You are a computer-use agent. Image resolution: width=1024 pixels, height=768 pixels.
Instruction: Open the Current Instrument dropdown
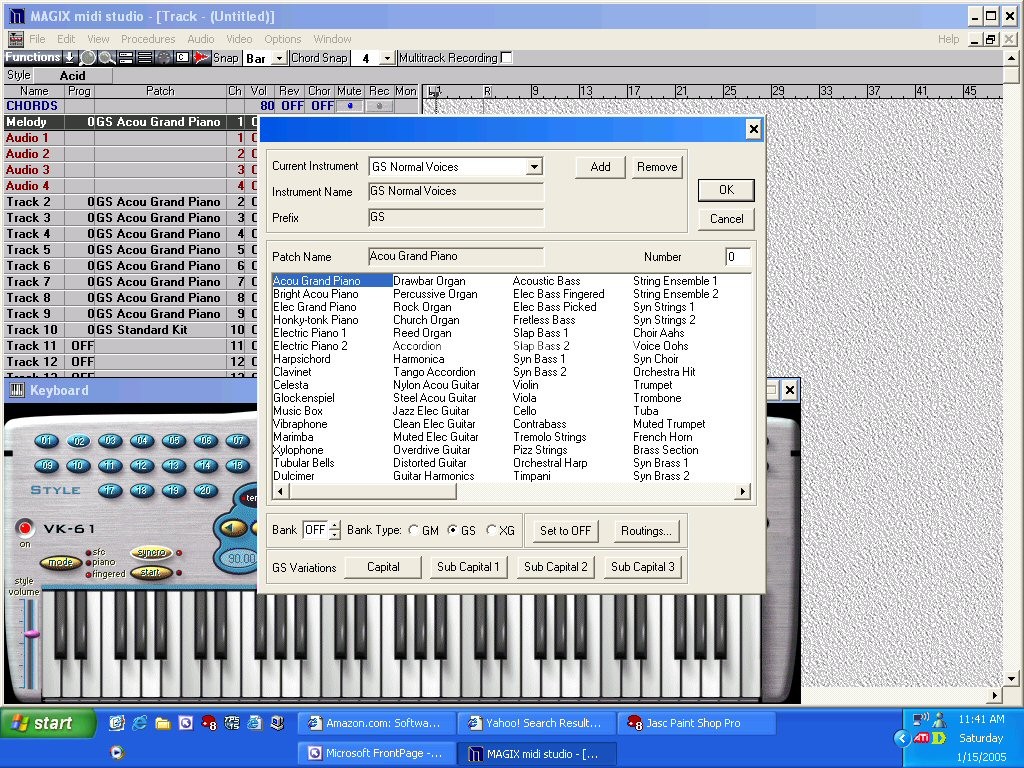pos(534,167)
